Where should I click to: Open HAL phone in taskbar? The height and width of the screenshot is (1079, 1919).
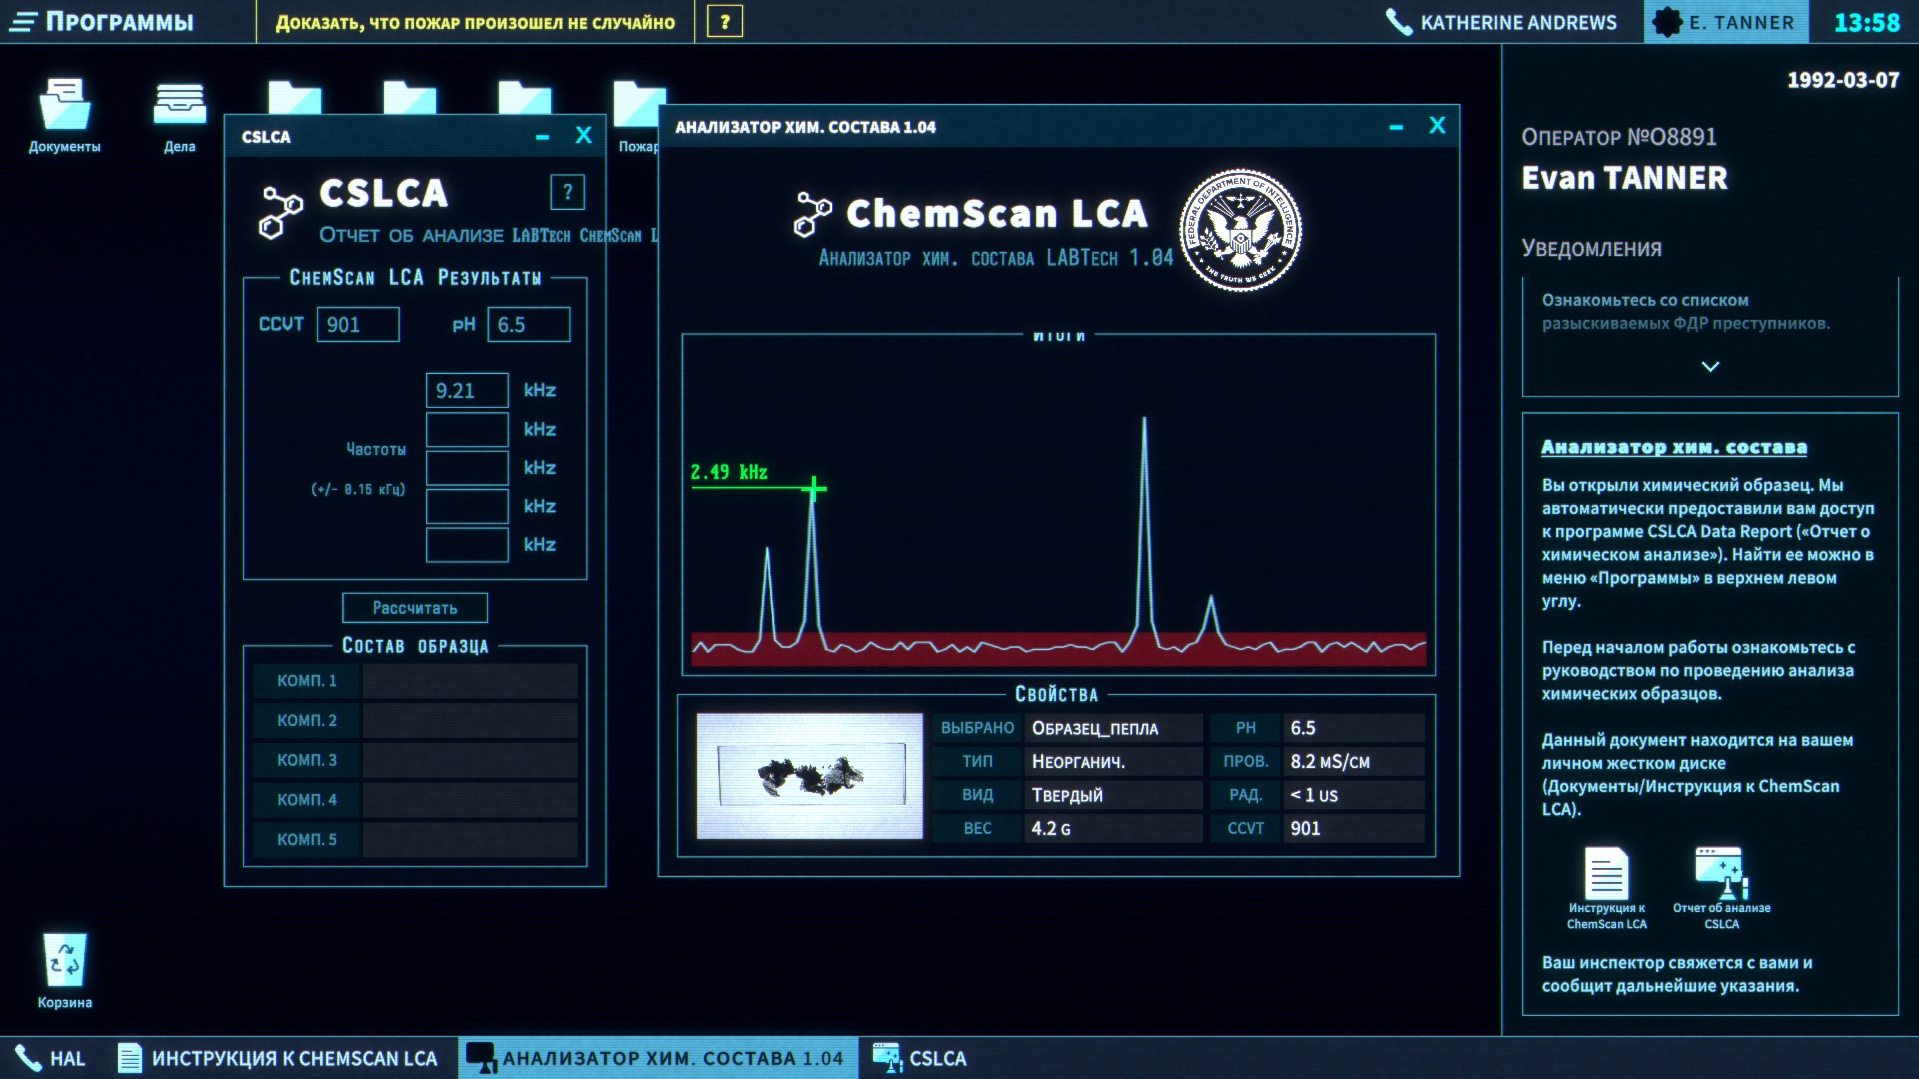50,1058
